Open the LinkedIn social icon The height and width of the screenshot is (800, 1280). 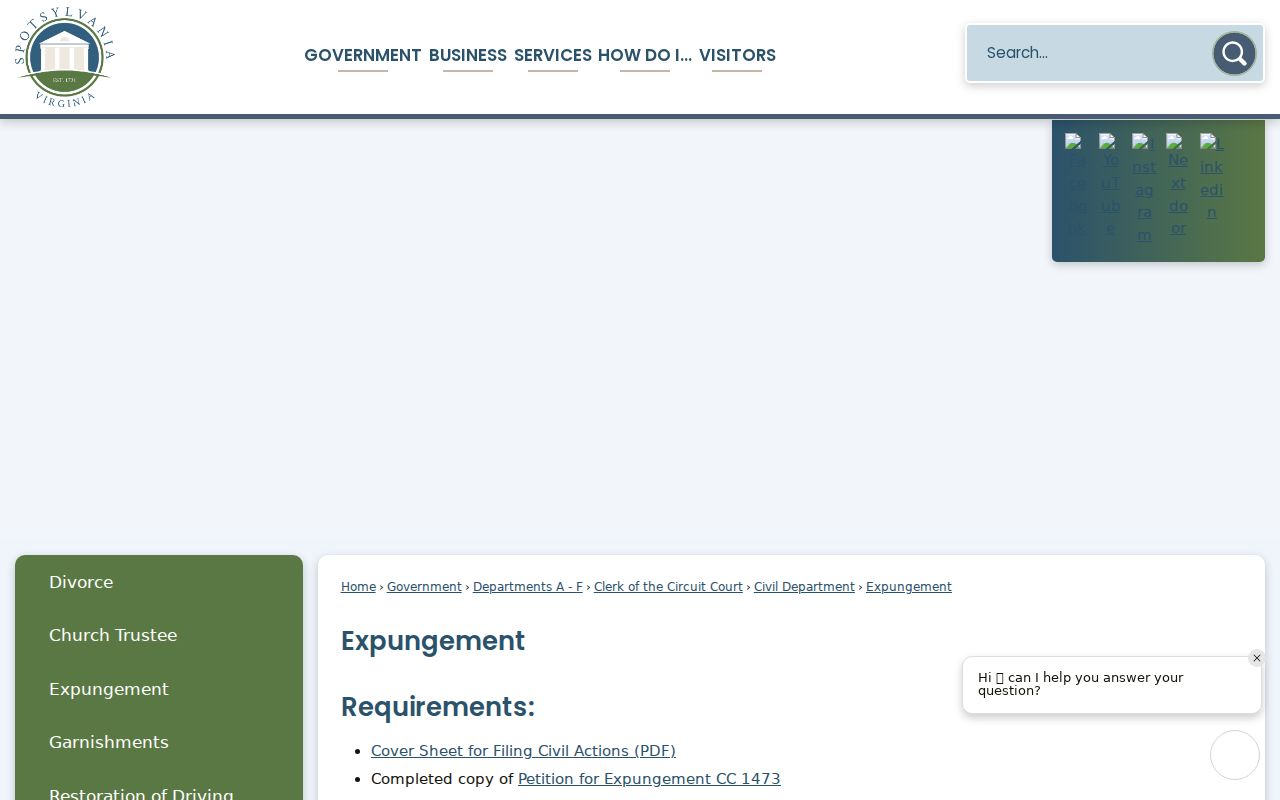[1211, 177]
